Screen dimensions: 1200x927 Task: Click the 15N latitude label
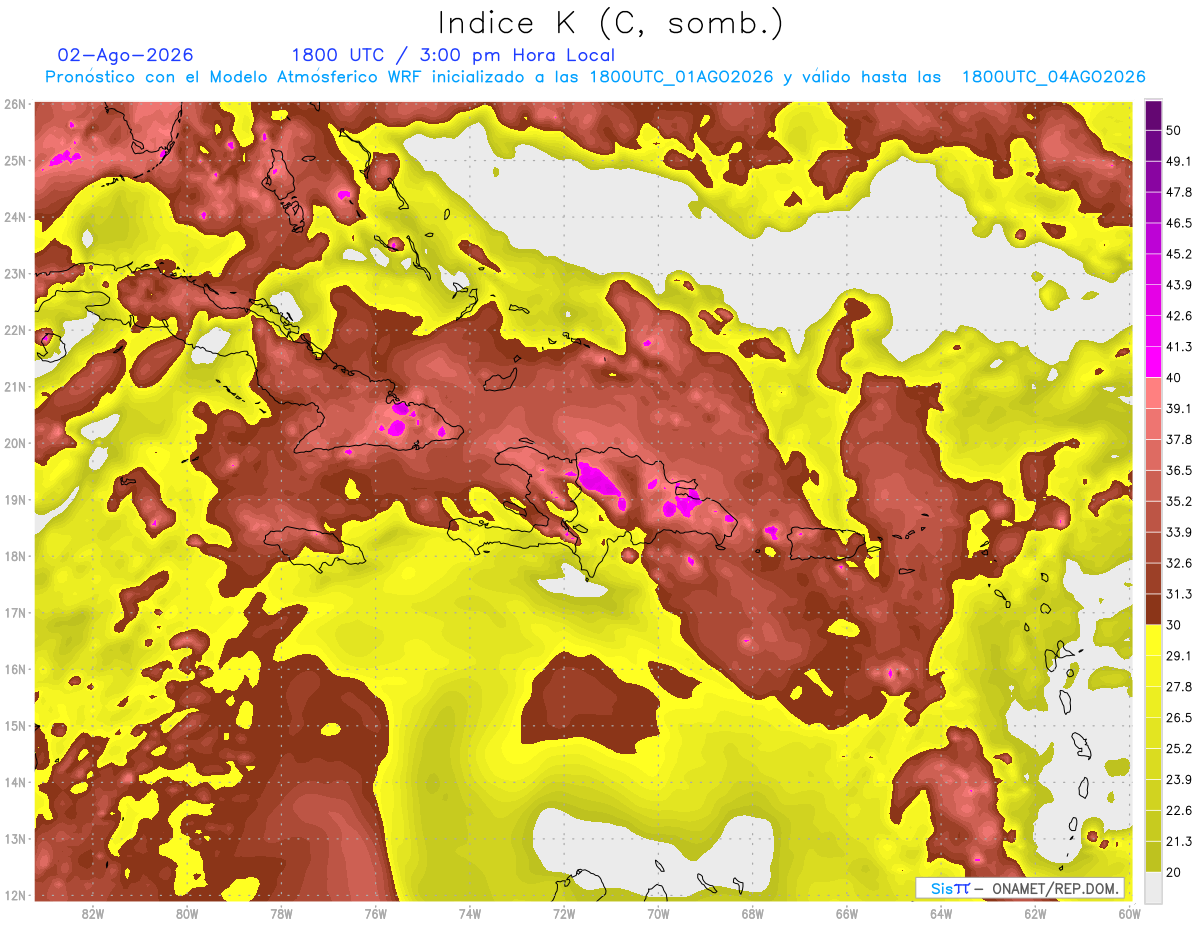point(14,726)
